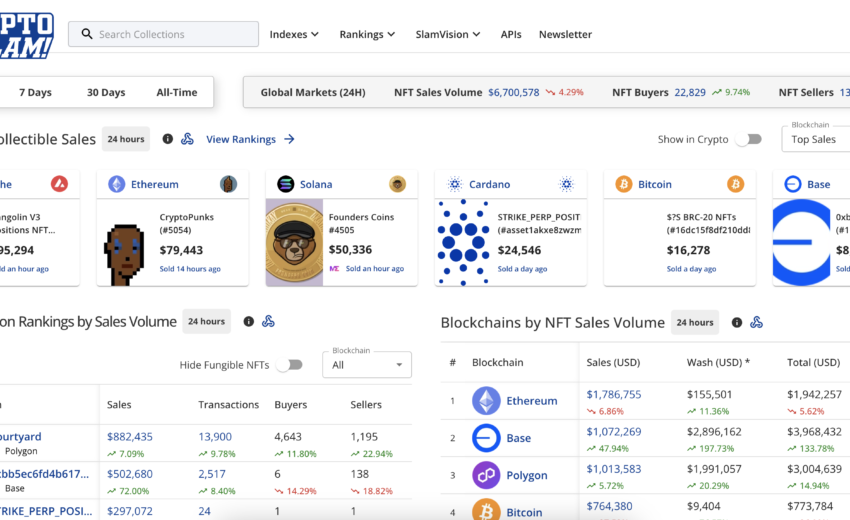Select the All-Time tab
850x520 pixels.
click(x=177, y=92)
